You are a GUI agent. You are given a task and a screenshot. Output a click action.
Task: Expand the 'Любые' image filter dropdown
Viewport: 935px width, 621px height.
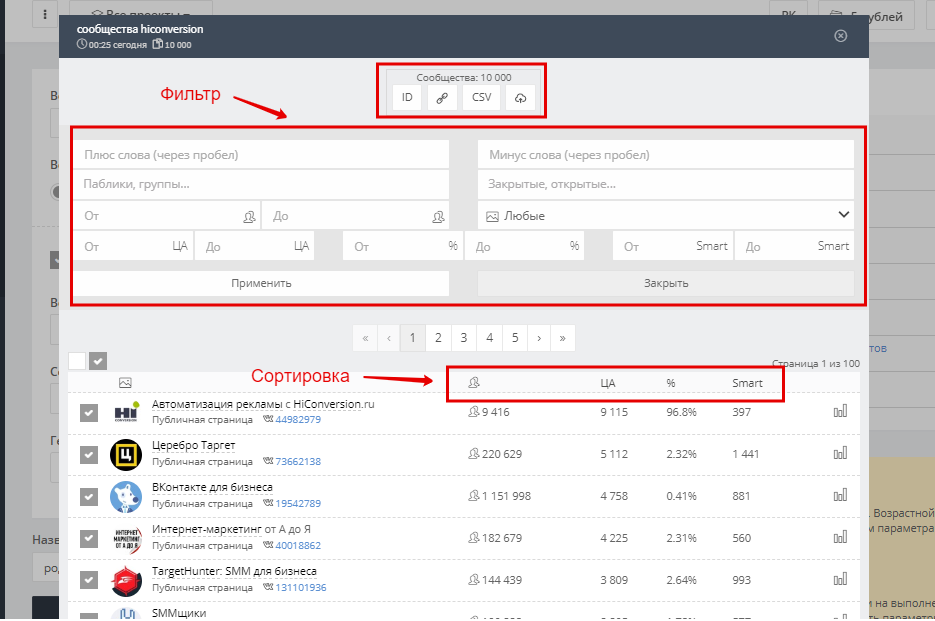[665, 215]
